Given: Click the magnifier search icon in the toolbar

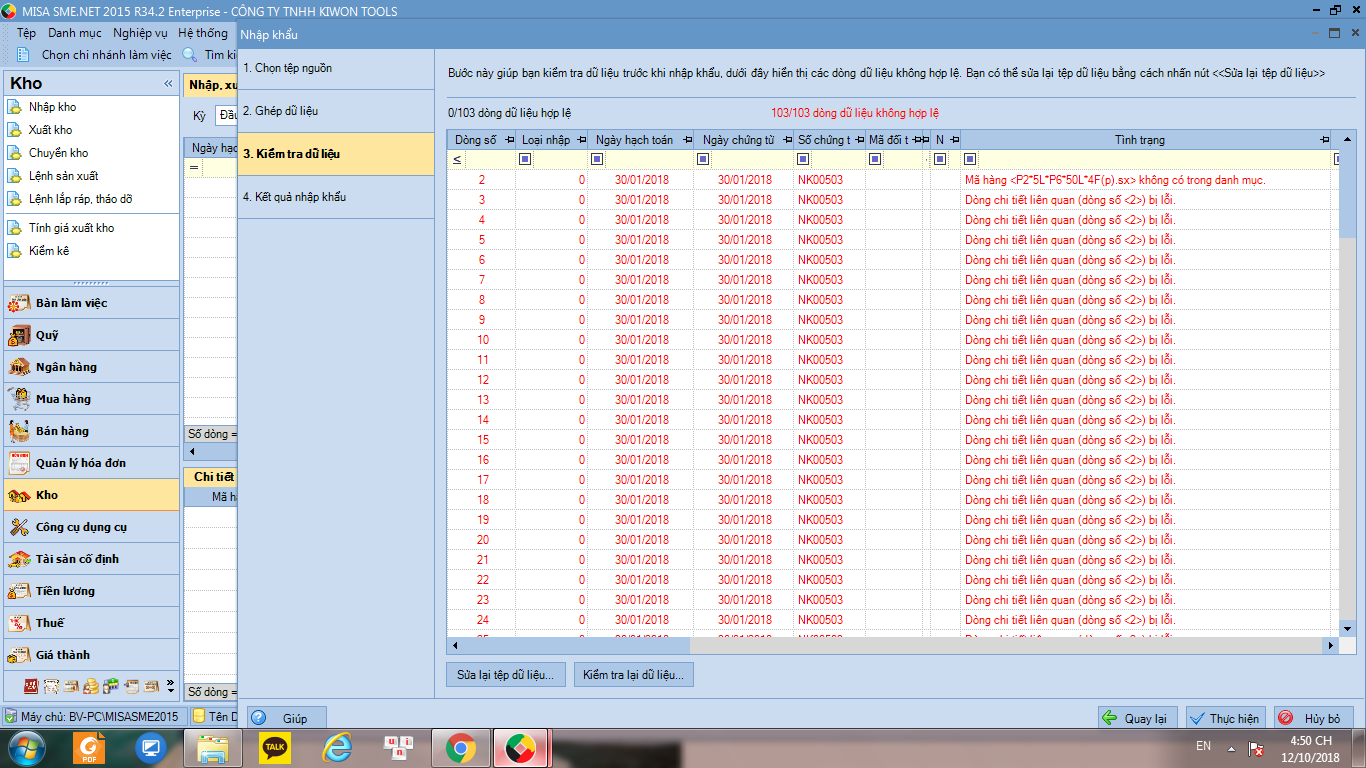Looking at the screenshot, I should pyautogui.click(x=190, y=55).
